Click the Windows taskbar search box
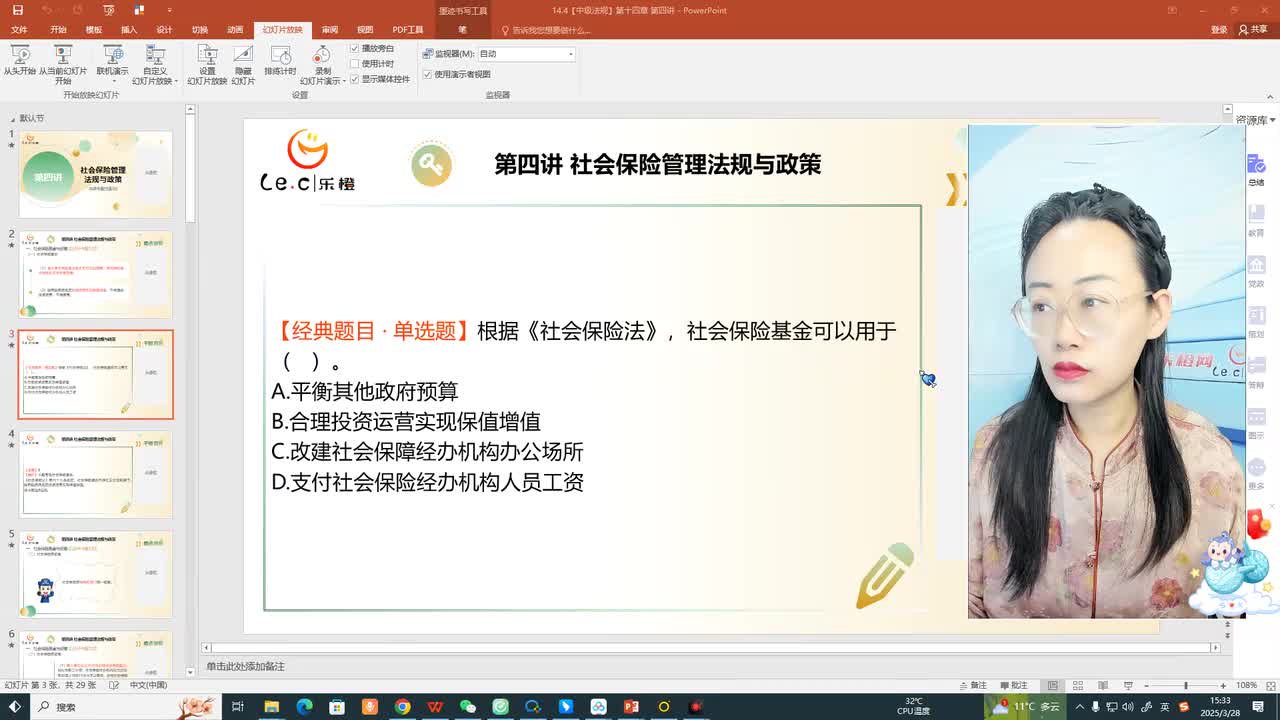The width and height of the screenshot is (1280, 720). tap(125, 707)
